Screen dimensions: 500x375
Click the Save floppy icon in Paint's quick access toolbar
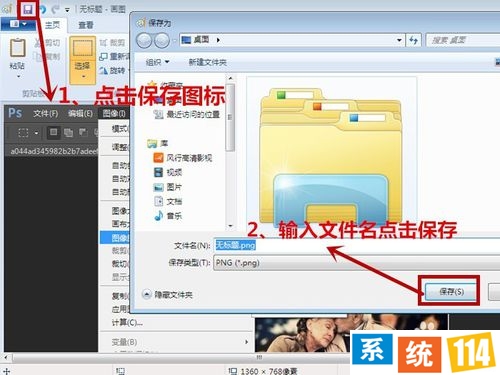[x=28, y=9]
